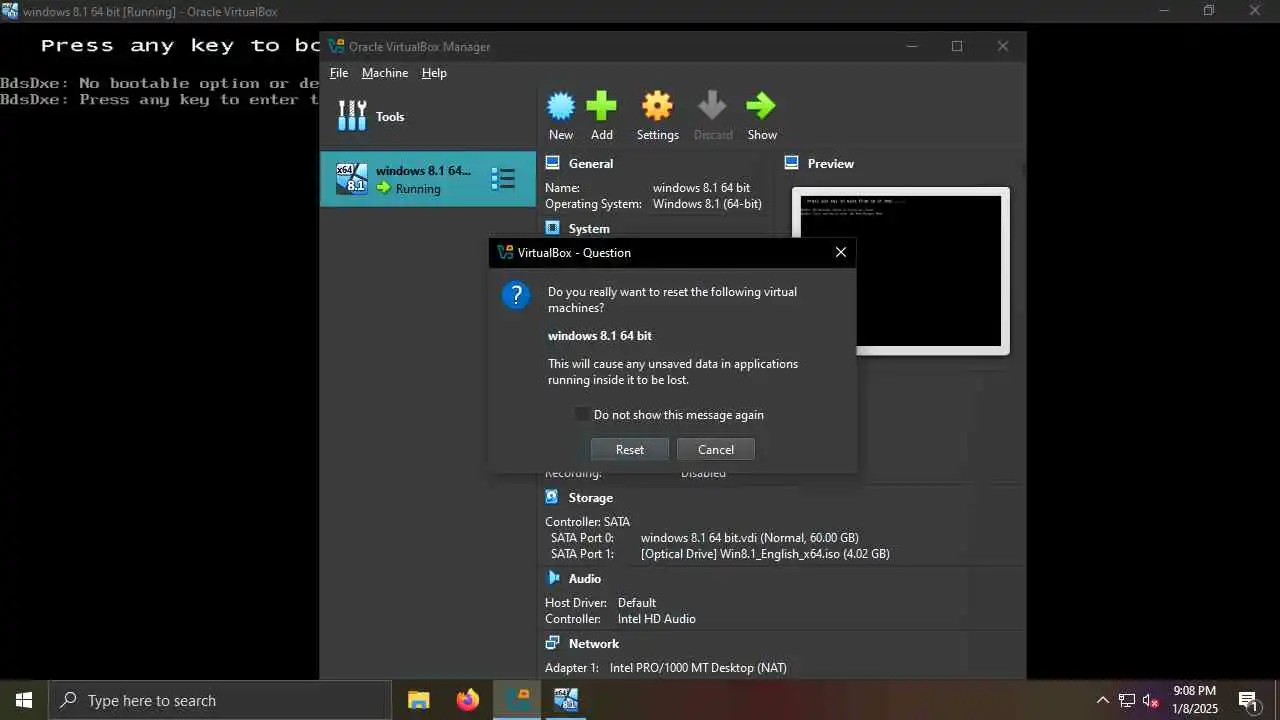Open the VM list menu icon
Viewport: 1280px width, 720px height.
[x=503, y=179]
